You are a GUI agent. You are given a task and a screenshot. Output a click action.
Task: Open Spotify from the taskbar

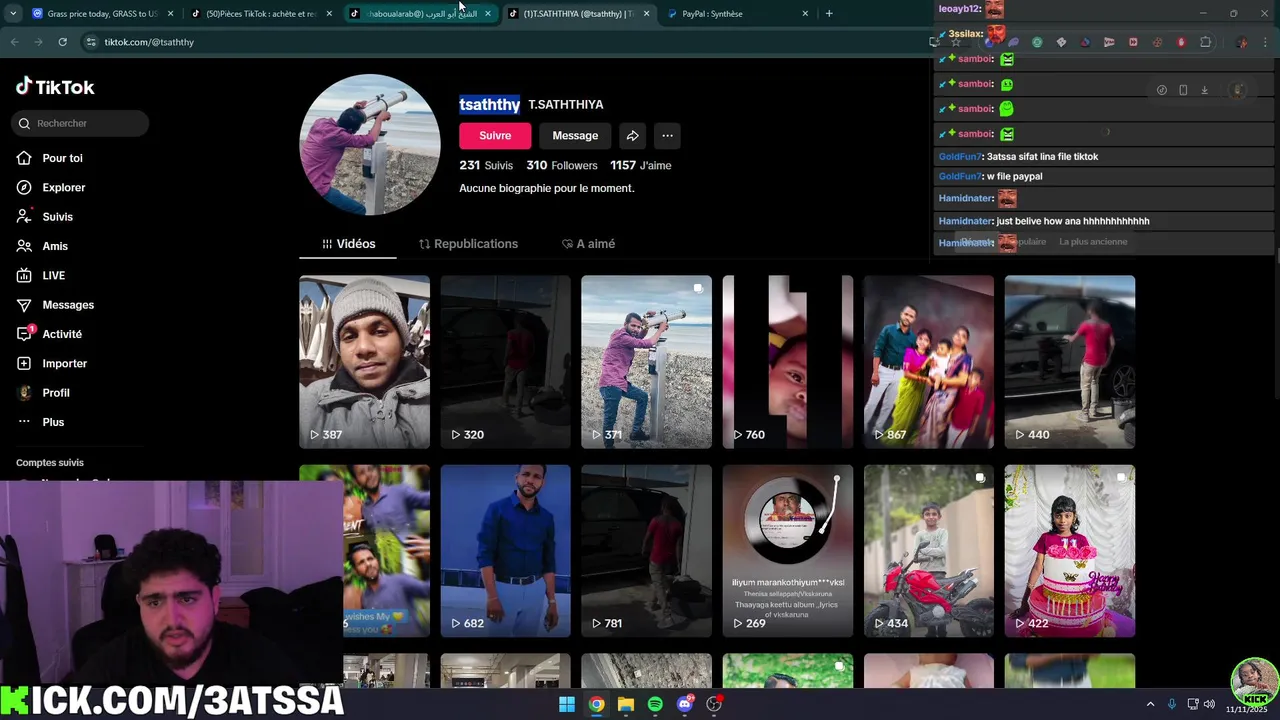point(655,704)
